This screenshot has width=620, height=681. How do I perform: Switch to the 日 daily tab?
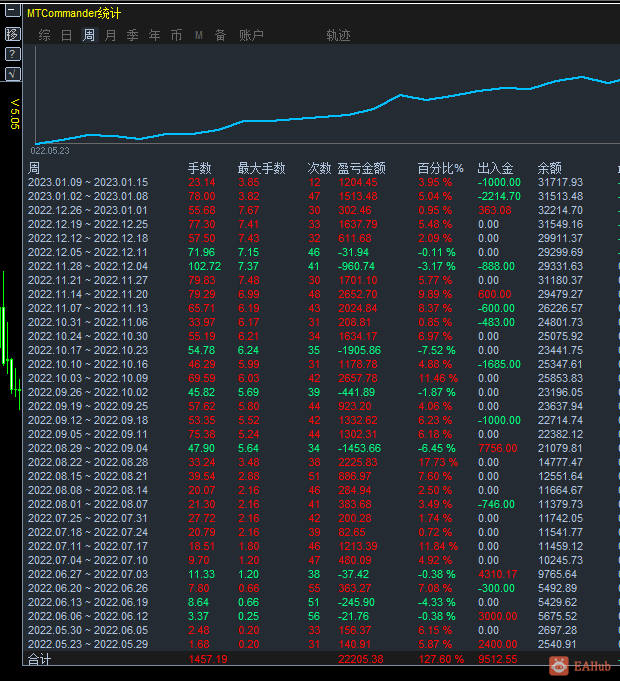coord(66,35)
